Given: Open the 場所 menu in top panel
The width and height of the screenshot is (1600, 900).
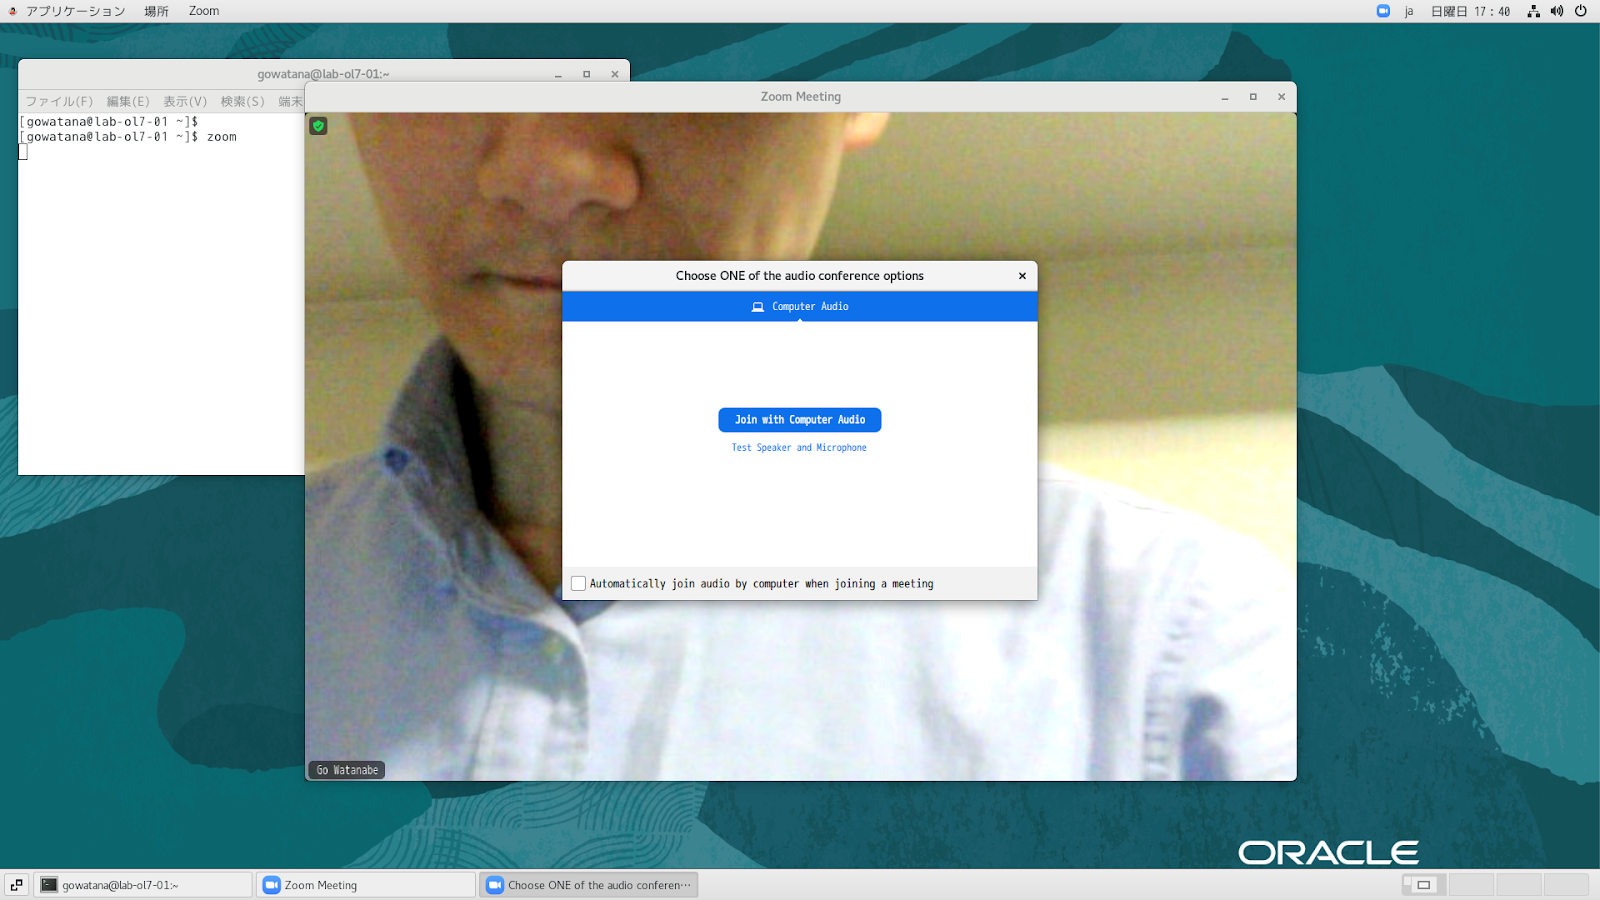Looking at the screenshot, I should tap(156, 11).
